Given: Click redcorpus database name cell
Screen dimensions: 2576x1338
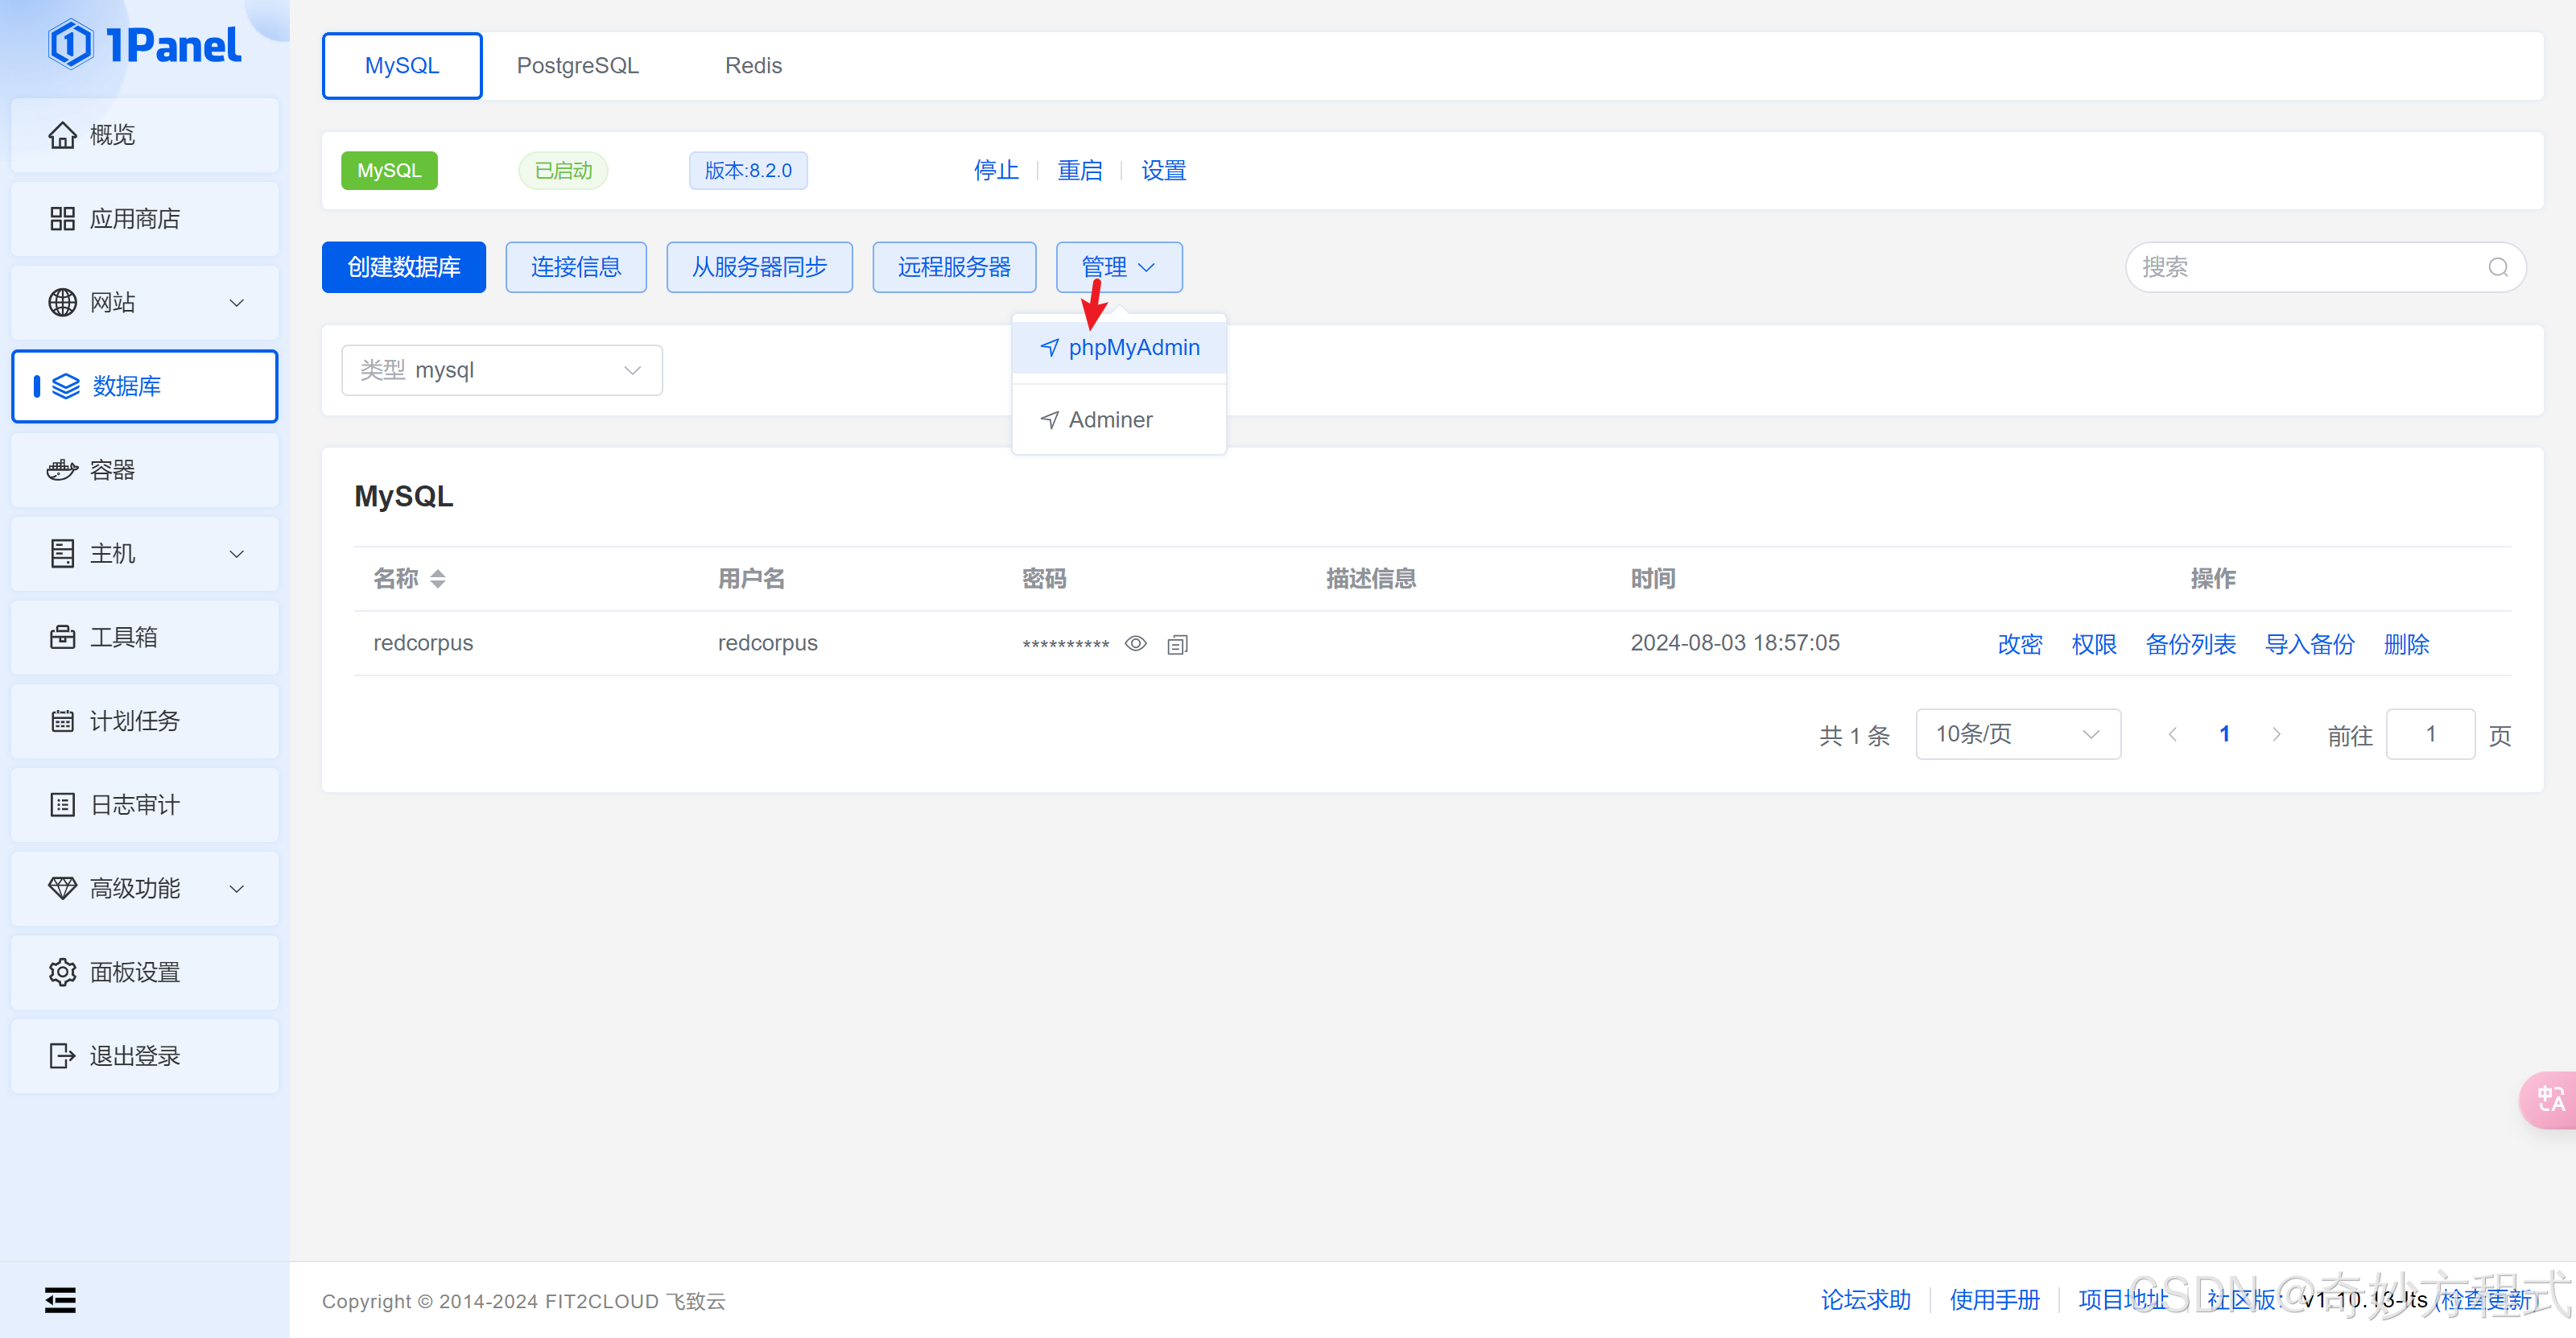Looking at the screenshot, I should point(423,643).
